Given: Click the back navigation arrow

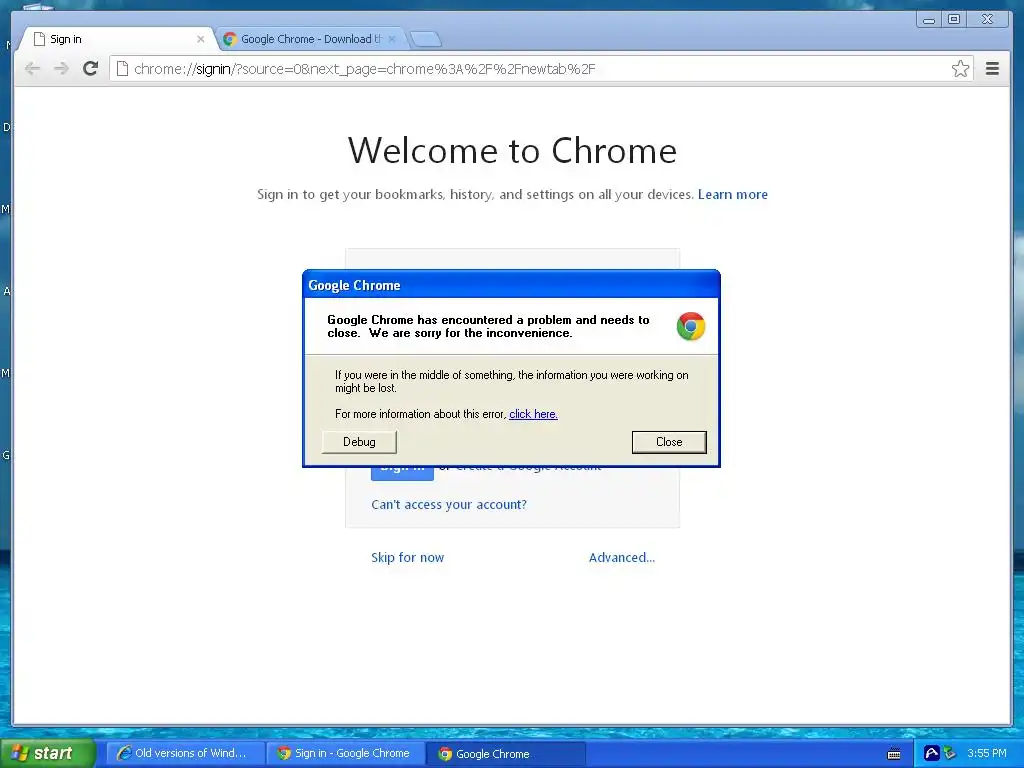Looking at the screenshot, I should [32, 69].
